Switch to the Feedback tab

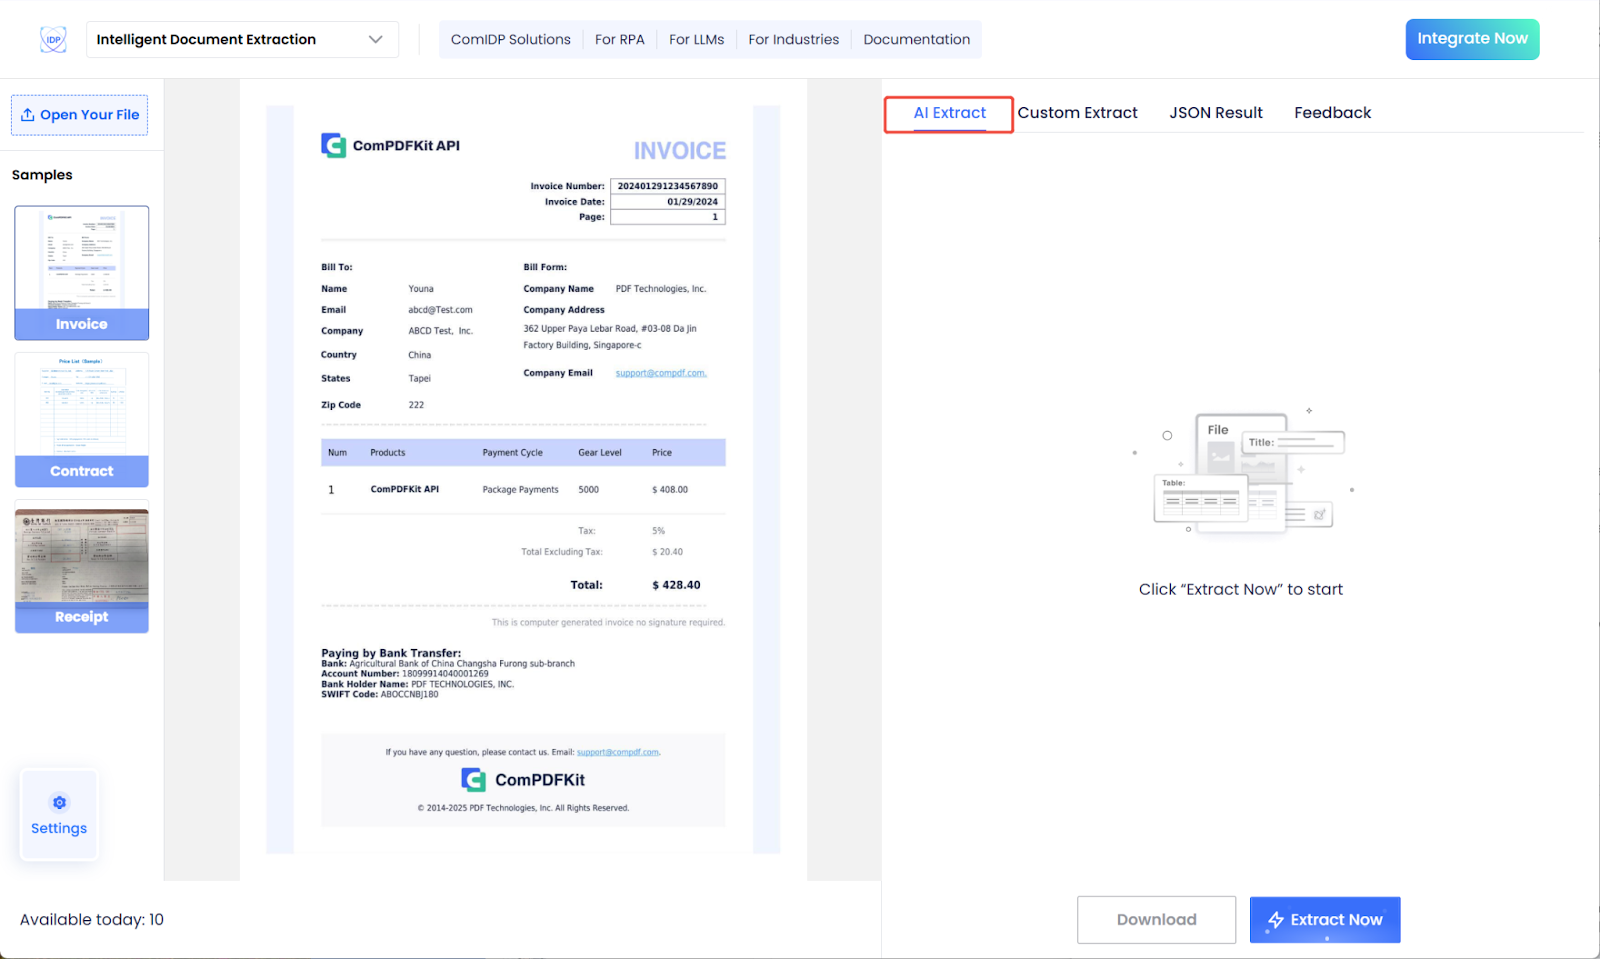click(1332, 113)
